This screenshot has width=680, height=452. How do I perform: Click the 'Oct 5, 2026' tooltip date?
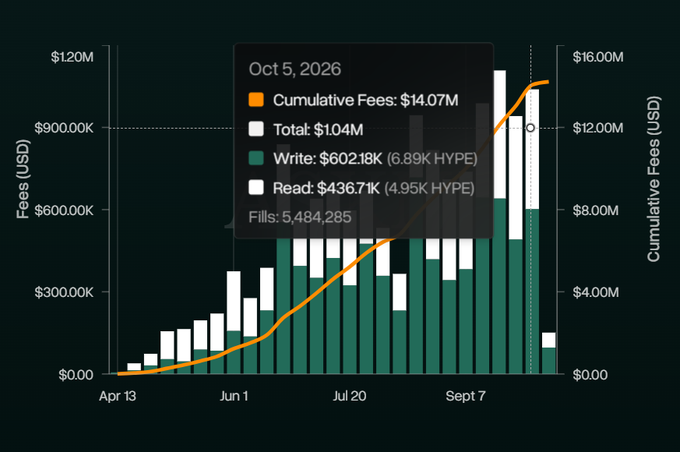[x=295, y=69]
